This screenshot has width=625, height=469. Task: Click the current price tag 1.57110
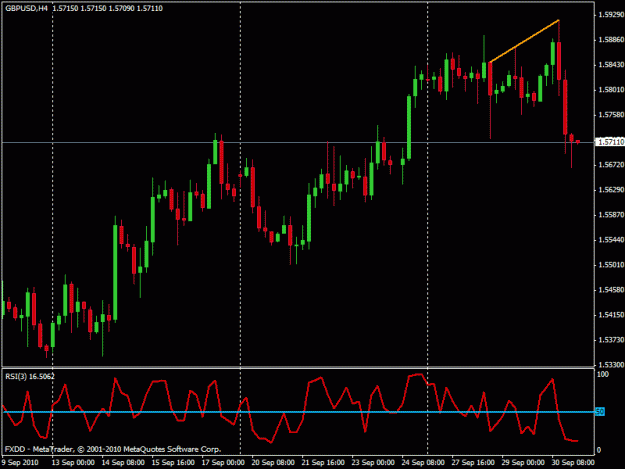coord(610,142)
